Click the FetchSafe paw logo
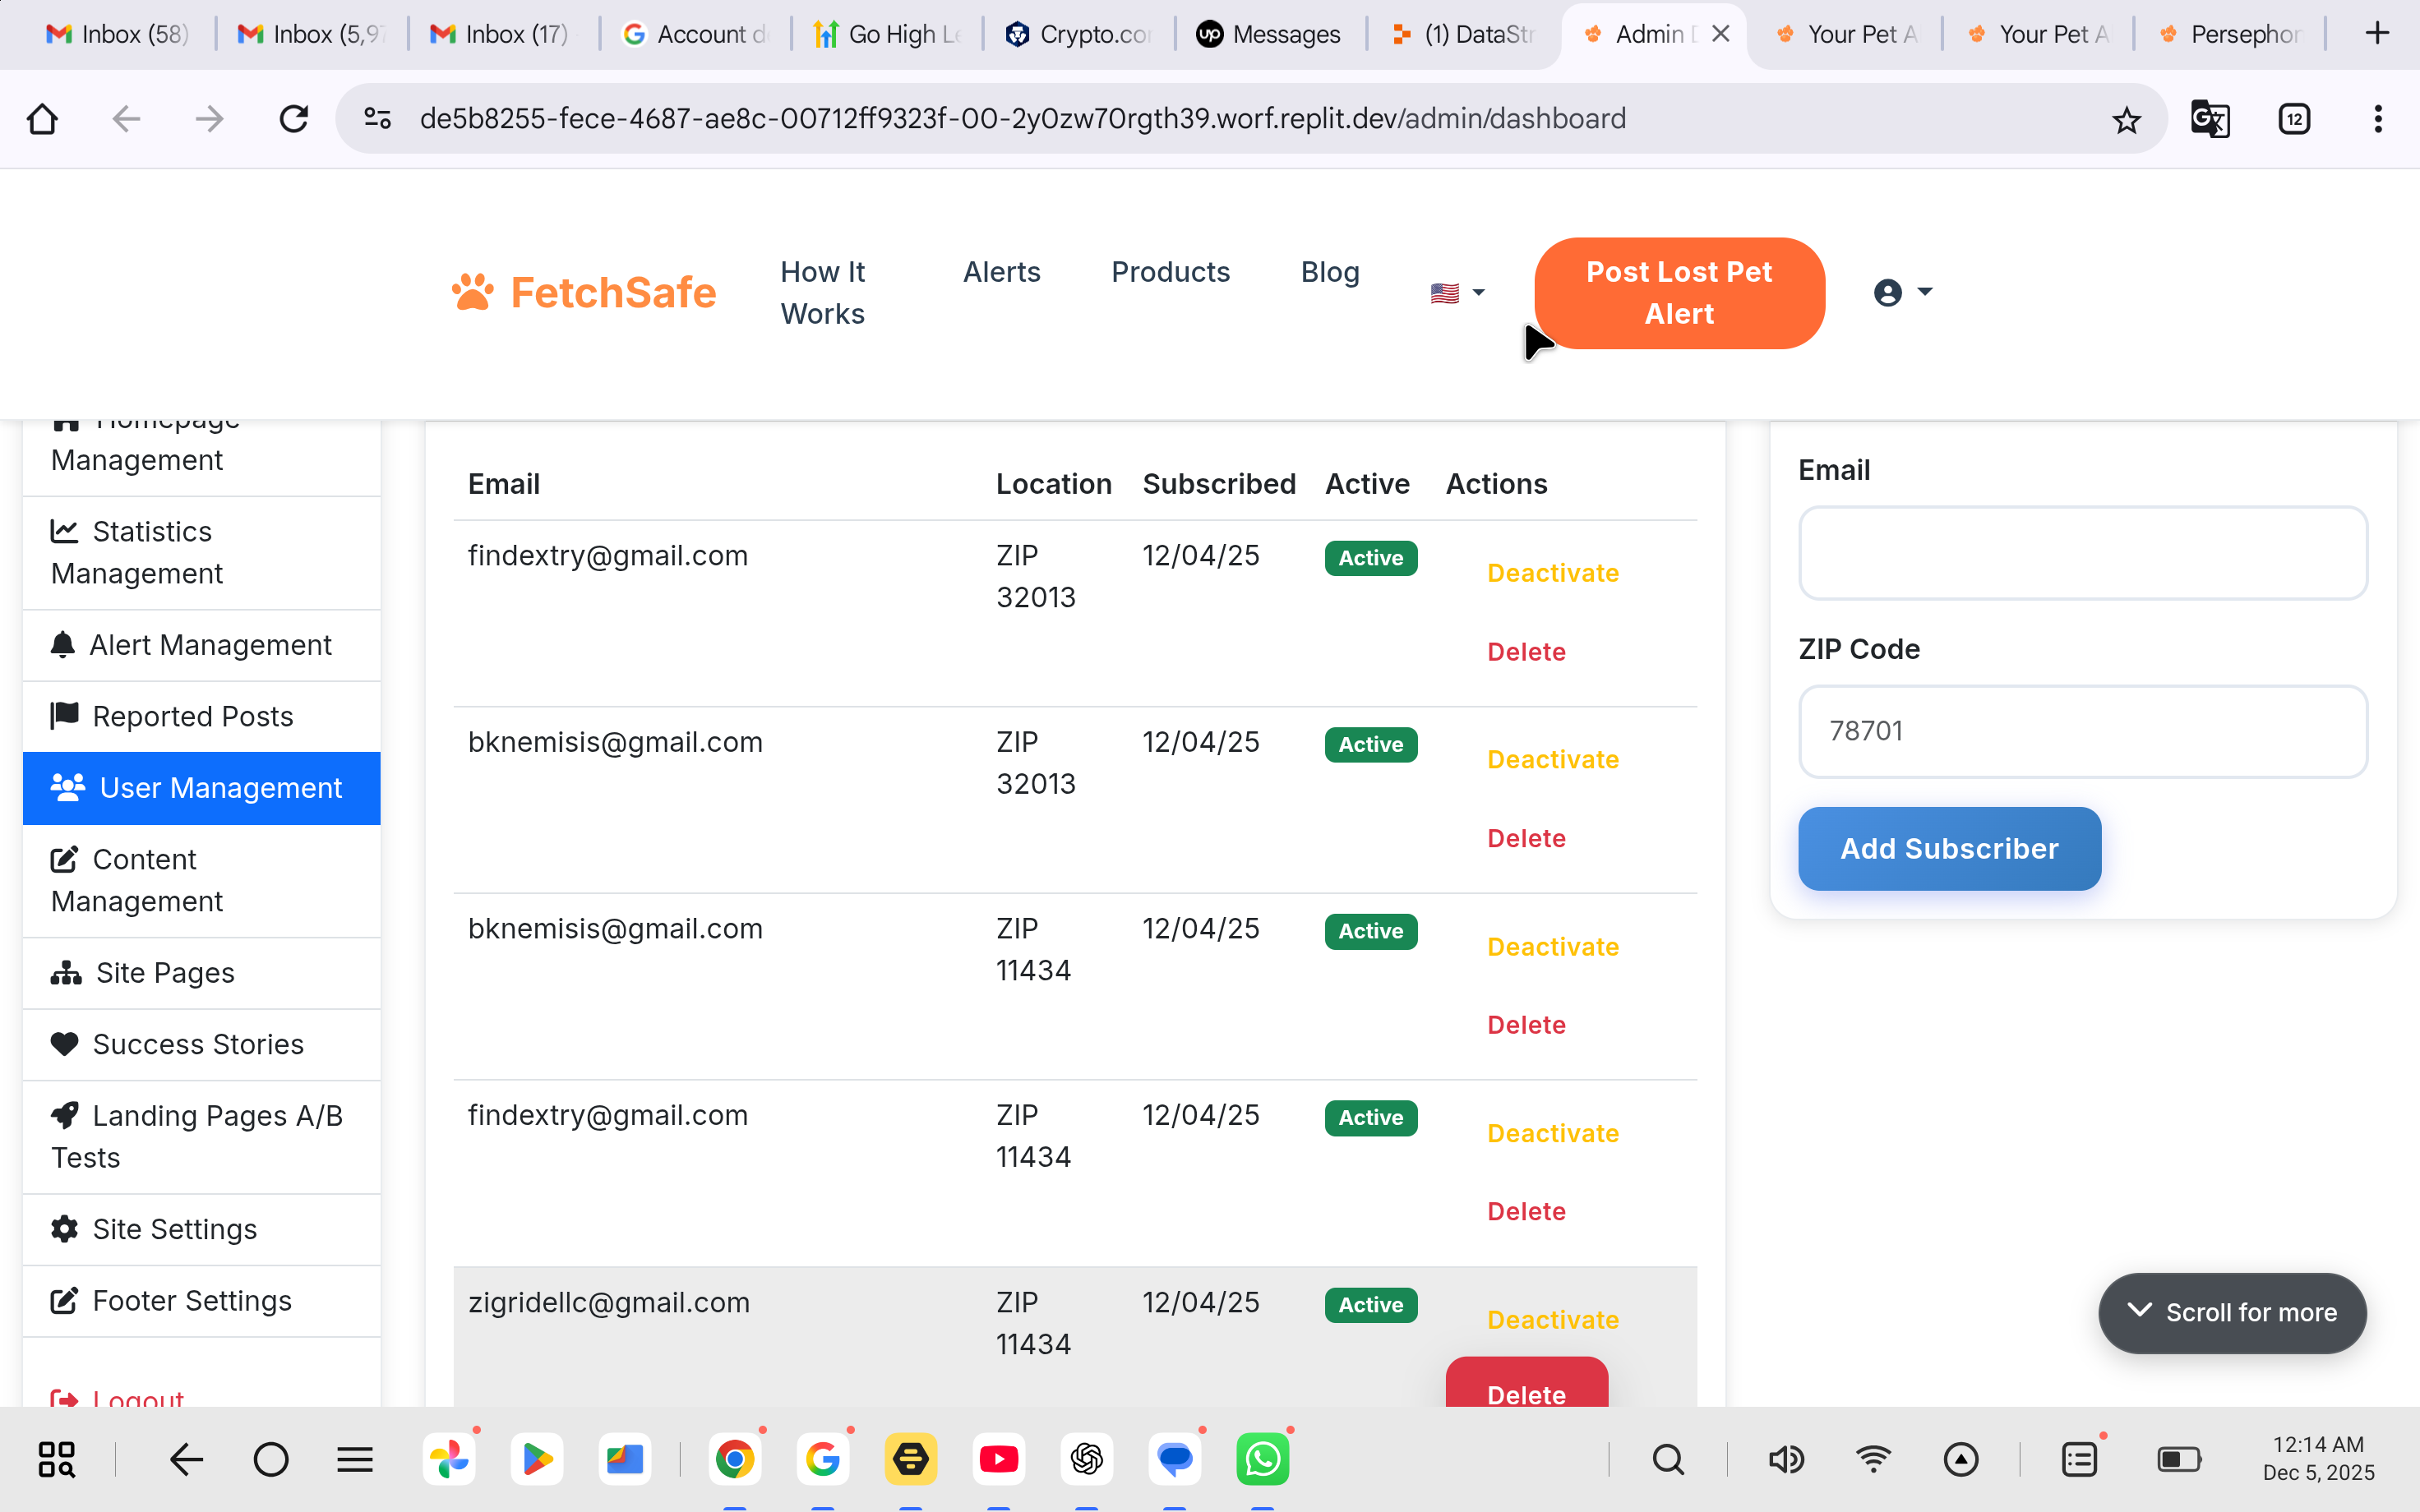 coord(473,292)
